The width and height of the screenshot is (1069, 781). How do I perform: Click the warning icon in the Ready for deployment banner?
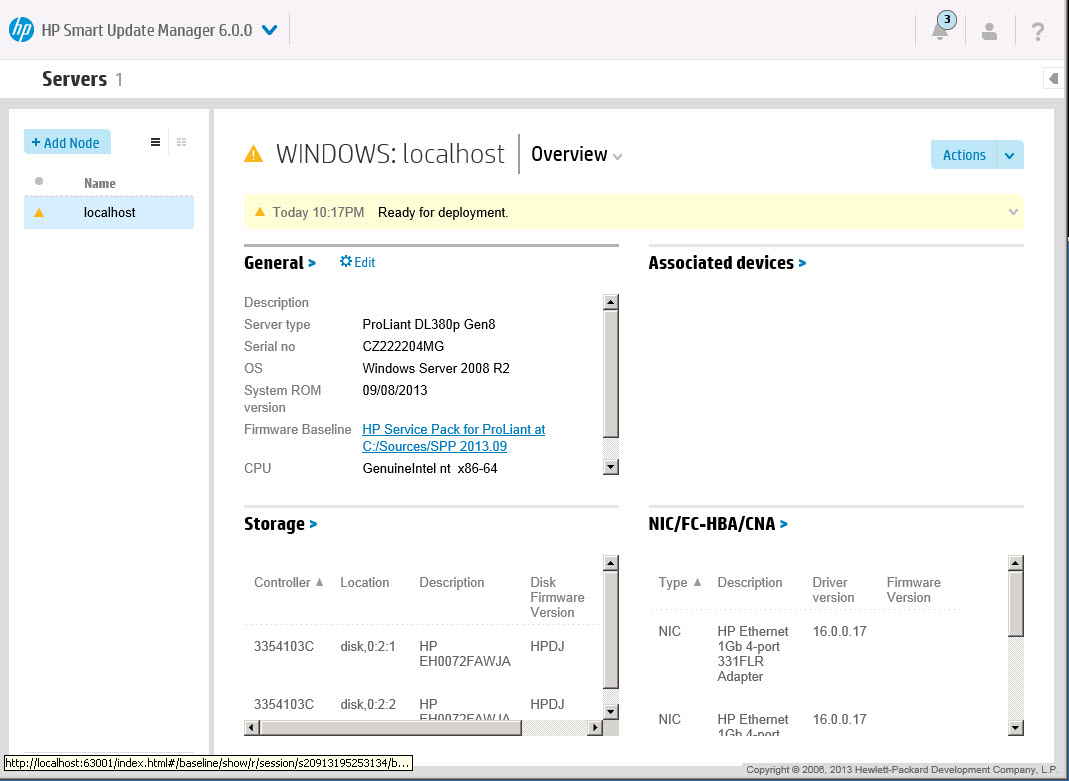coord(260,212)
